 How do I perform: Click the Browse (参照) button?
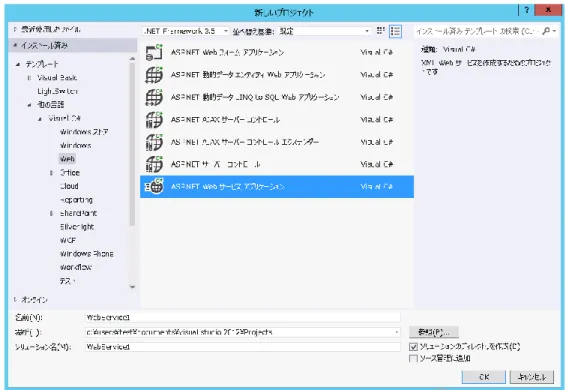pos(434,332)
